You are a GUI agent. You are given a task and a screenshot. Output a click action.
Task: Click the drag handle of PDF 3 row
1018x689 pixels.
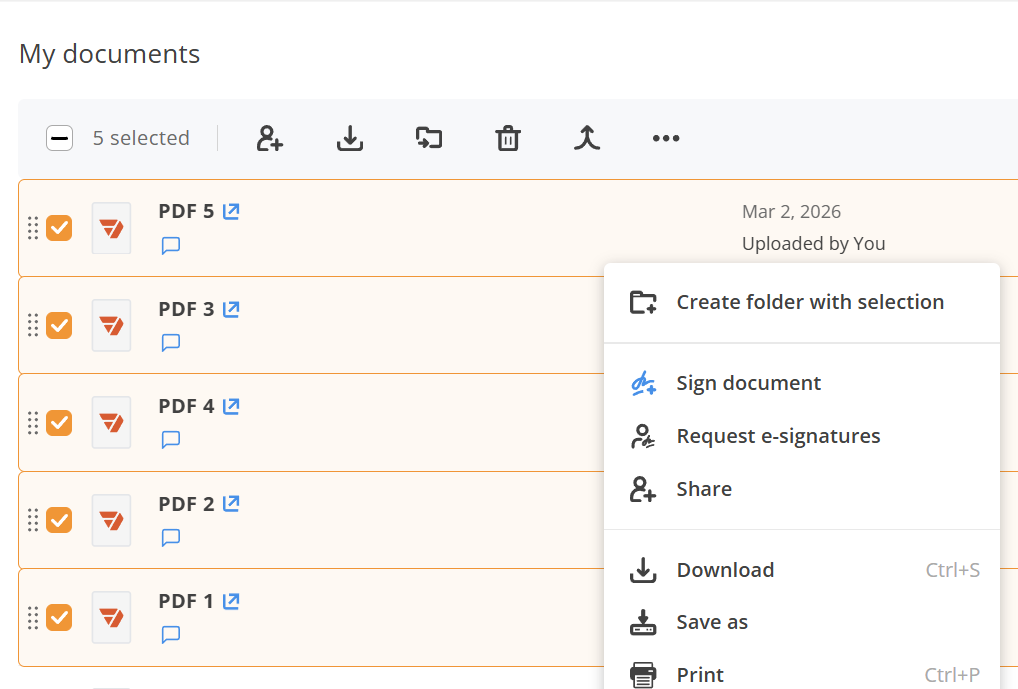[x=33, y=325]
